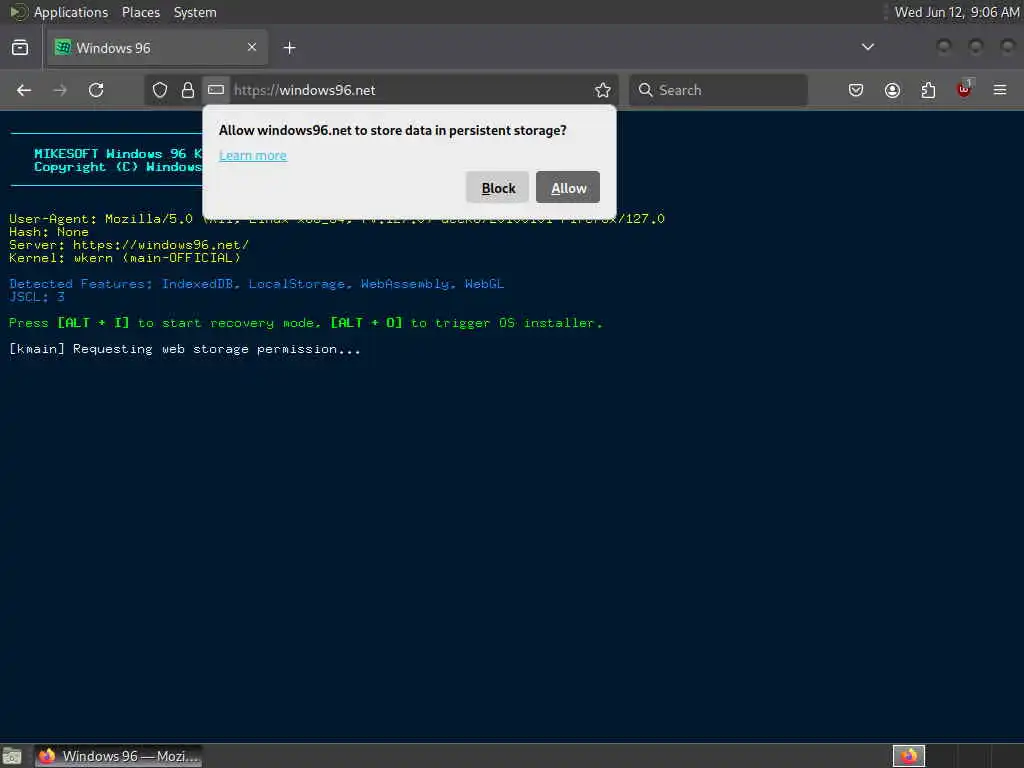
Task: Open Extensions puzzle icon
Action: coord(928,90)
